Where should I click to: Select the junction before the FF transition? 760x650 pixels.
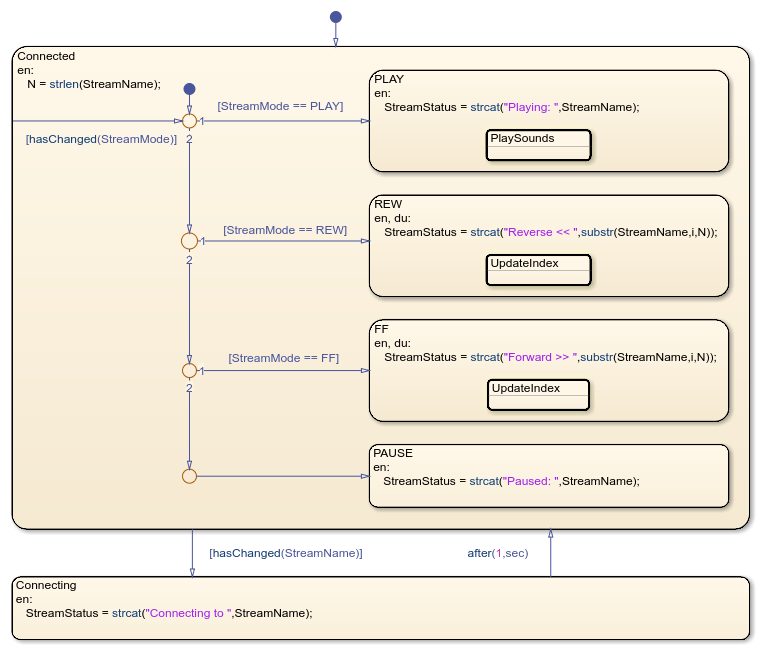pos(190,371)
